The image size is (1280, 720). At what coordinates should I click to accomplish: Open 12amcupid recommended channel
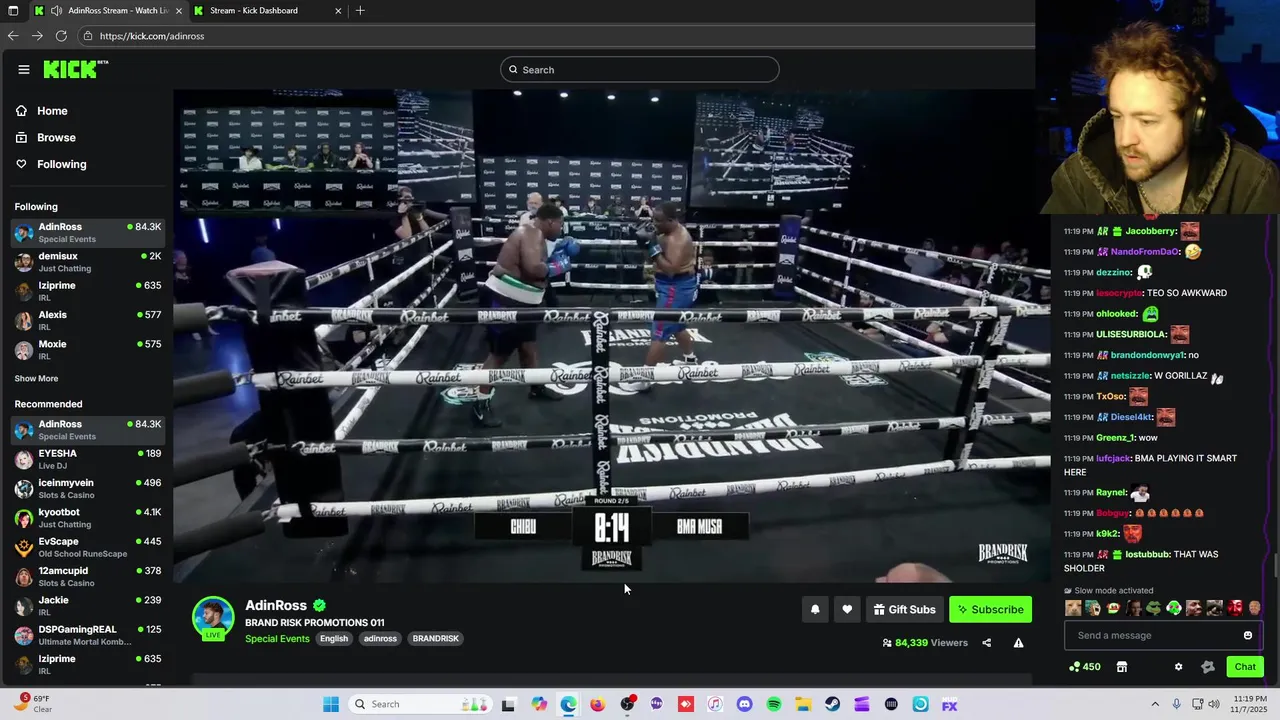point(86,576)
